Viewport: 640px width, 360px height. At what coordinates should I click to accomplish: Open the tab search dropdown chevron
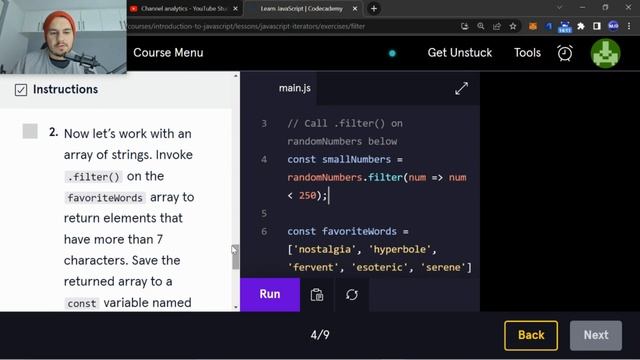tap(560, 8)
